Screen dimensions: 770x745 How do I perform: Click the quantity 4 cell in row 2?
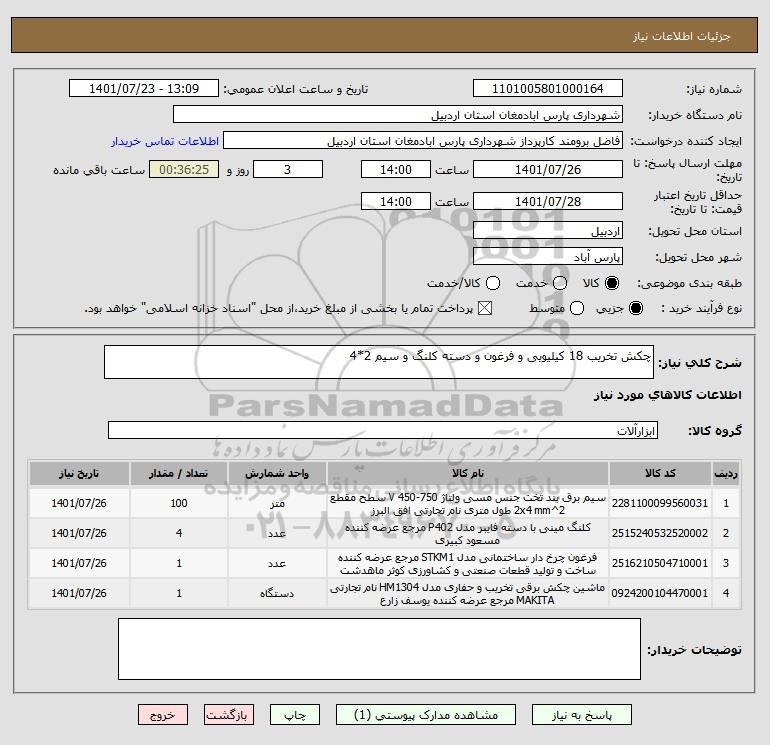[179, 533]
